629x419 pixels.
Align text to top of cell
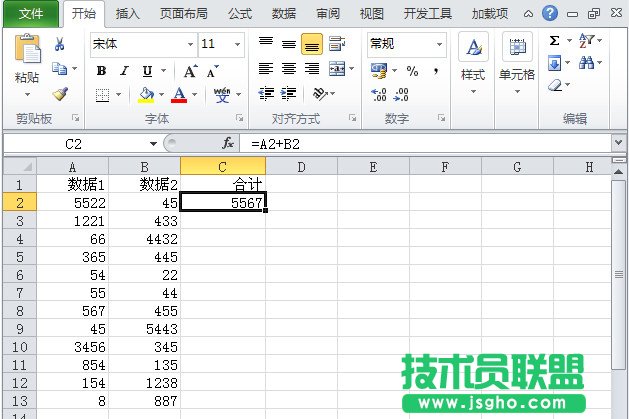[266, 42]
